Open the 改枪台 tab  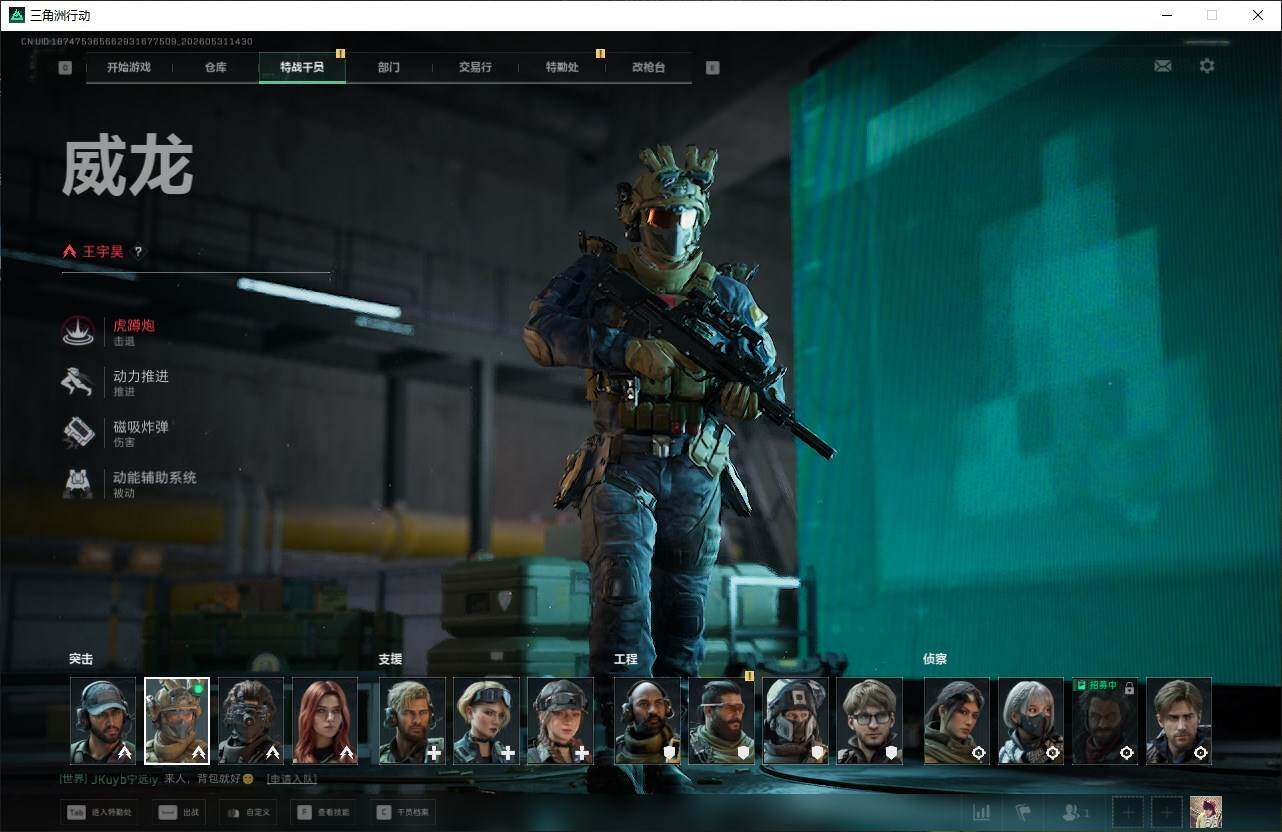[x=648, y=68]
